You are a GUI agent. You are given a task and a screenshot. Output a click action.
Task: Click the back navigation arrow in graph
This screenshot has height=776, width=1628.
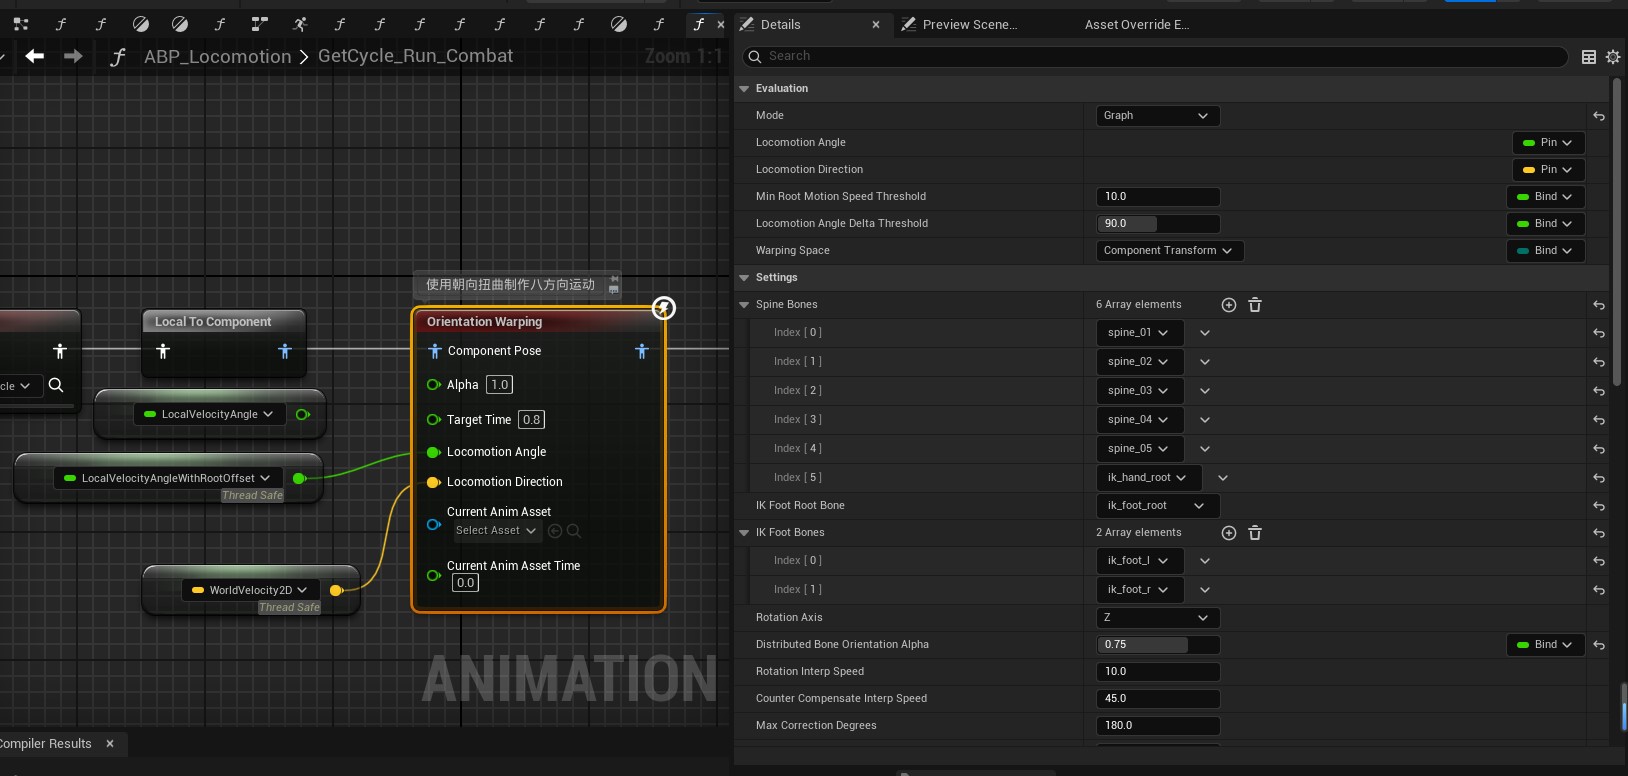35,56
